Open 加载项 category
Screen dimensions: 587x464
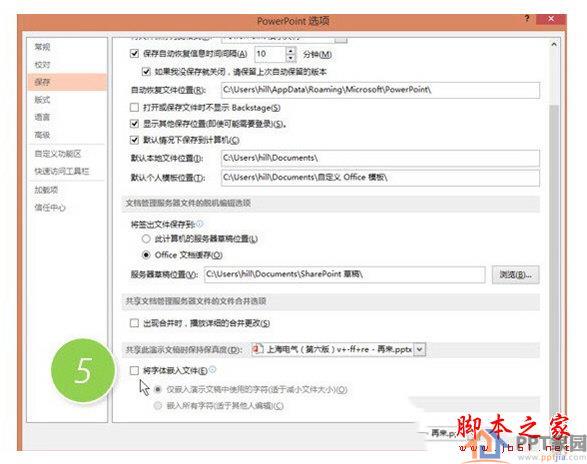[46, 190]
